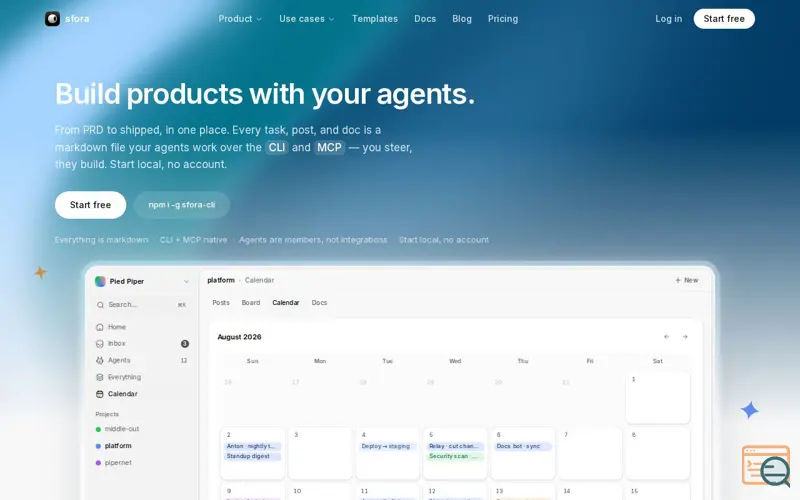Image resolution: width=800 pixels, height=500 pixels.
Task: Click the Log in link
Action: [668, 19]
